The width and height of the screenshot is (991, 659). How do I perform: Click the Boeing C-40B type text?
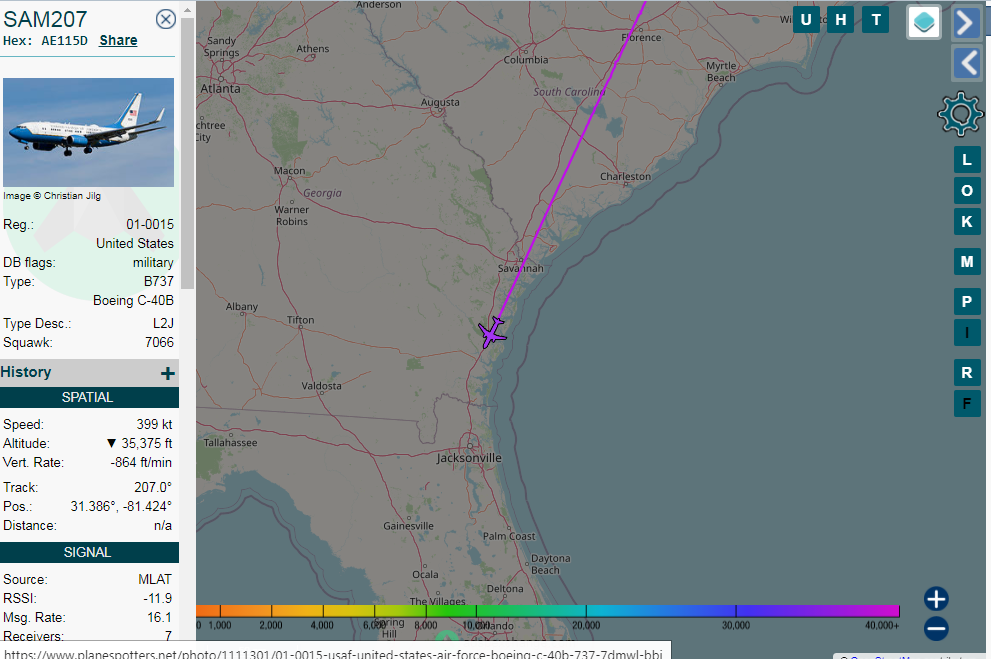click(x=133, y=301)
